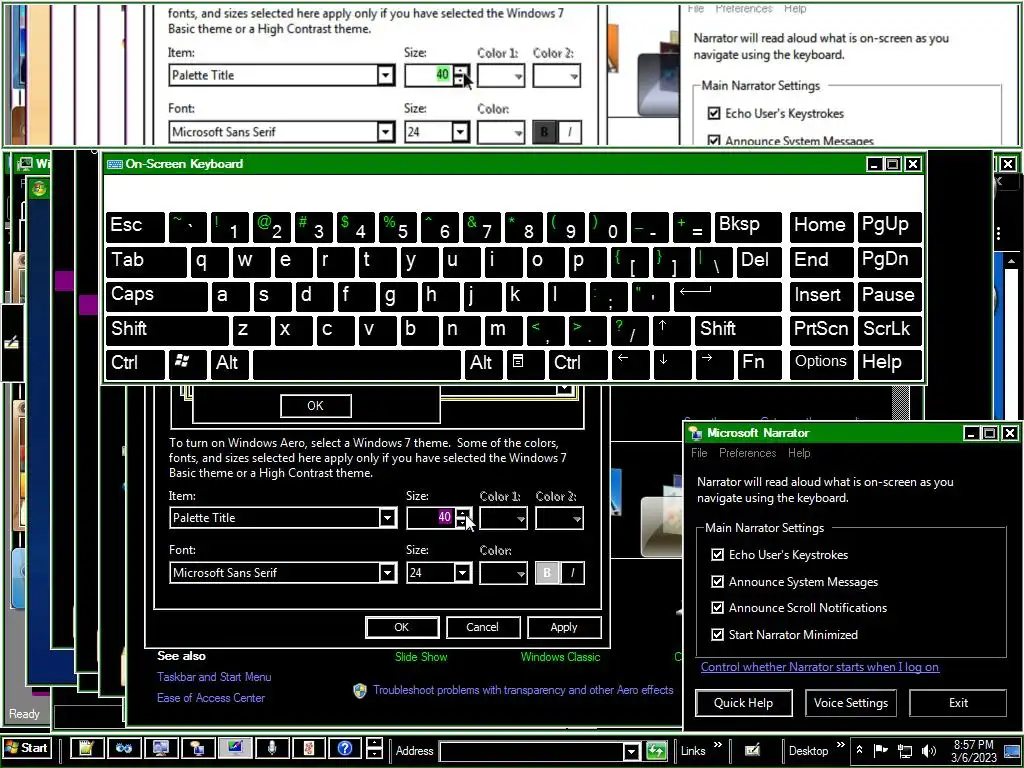Open the notepad icon in the taskbar

[86, 749]
